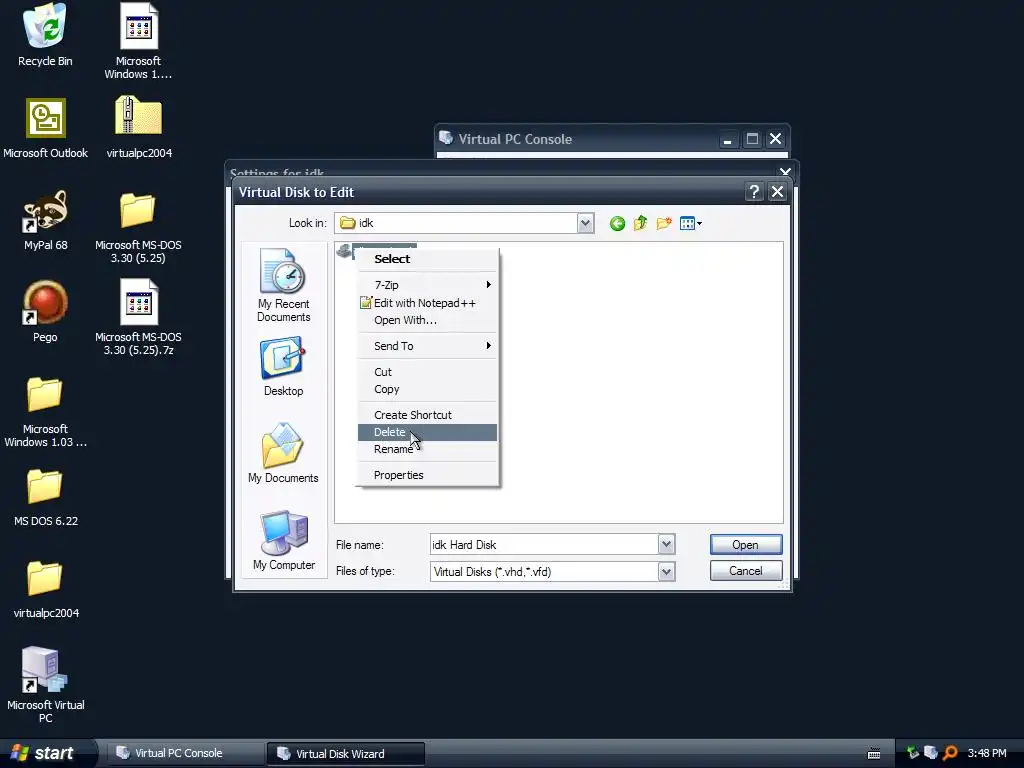Click the orange magnifier tray icon
1024x768 pixels.
[x=950, y=753]
